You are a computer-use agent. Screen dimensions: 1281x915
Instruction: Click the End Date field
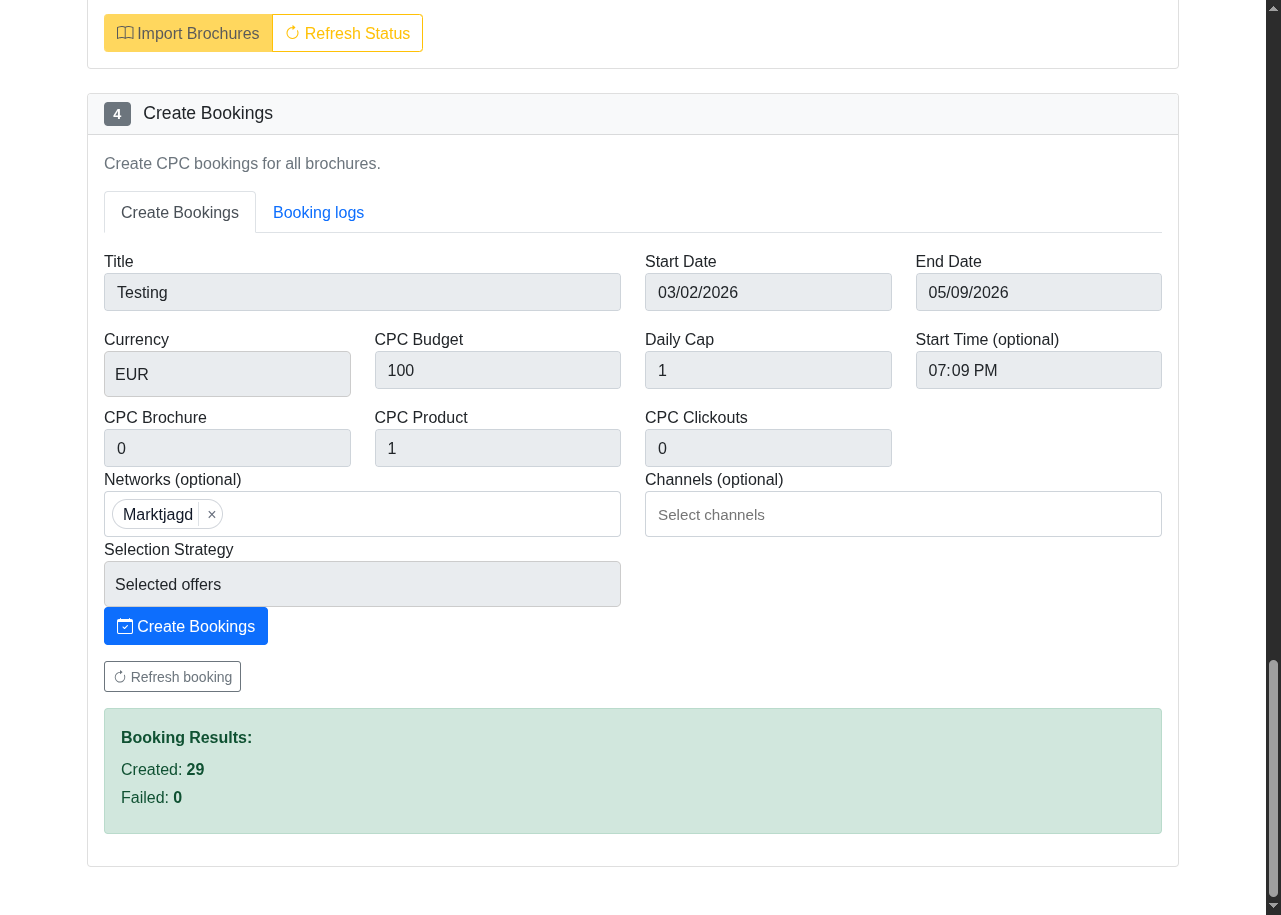point(1038,292)
